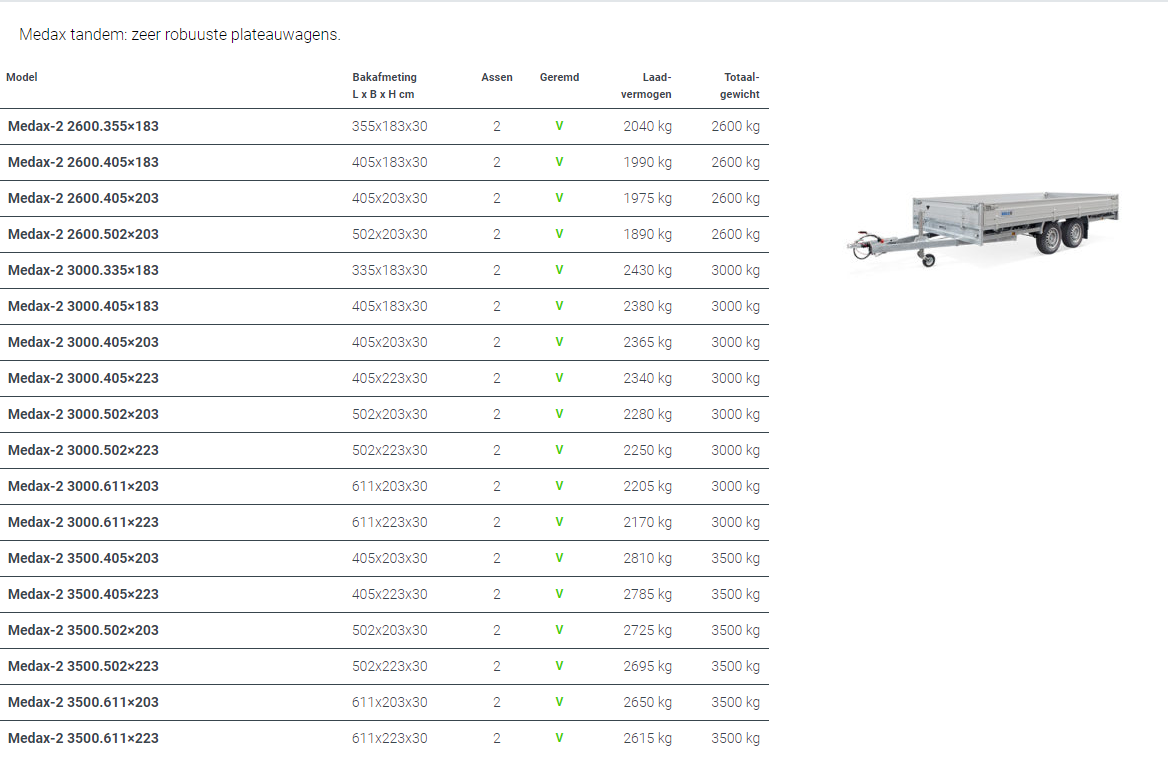Click the green check for Medax-2 3000.335×183

click(x=559, y=270)
